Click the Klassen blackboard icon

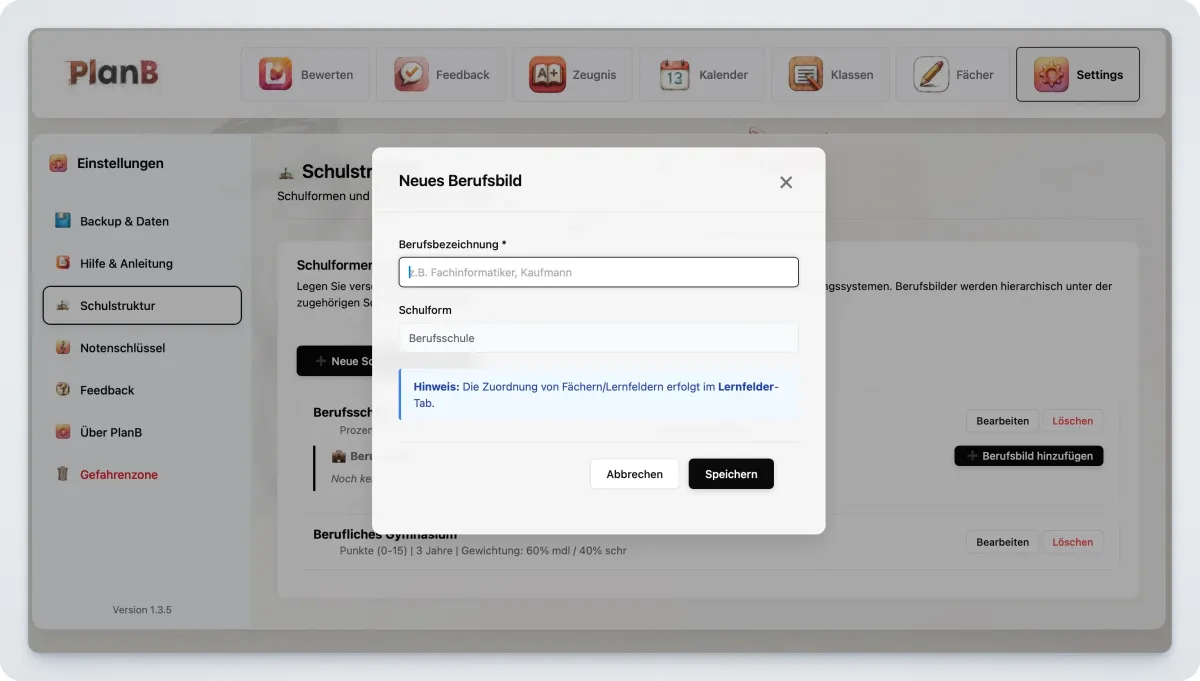click(x=806, y=75)
